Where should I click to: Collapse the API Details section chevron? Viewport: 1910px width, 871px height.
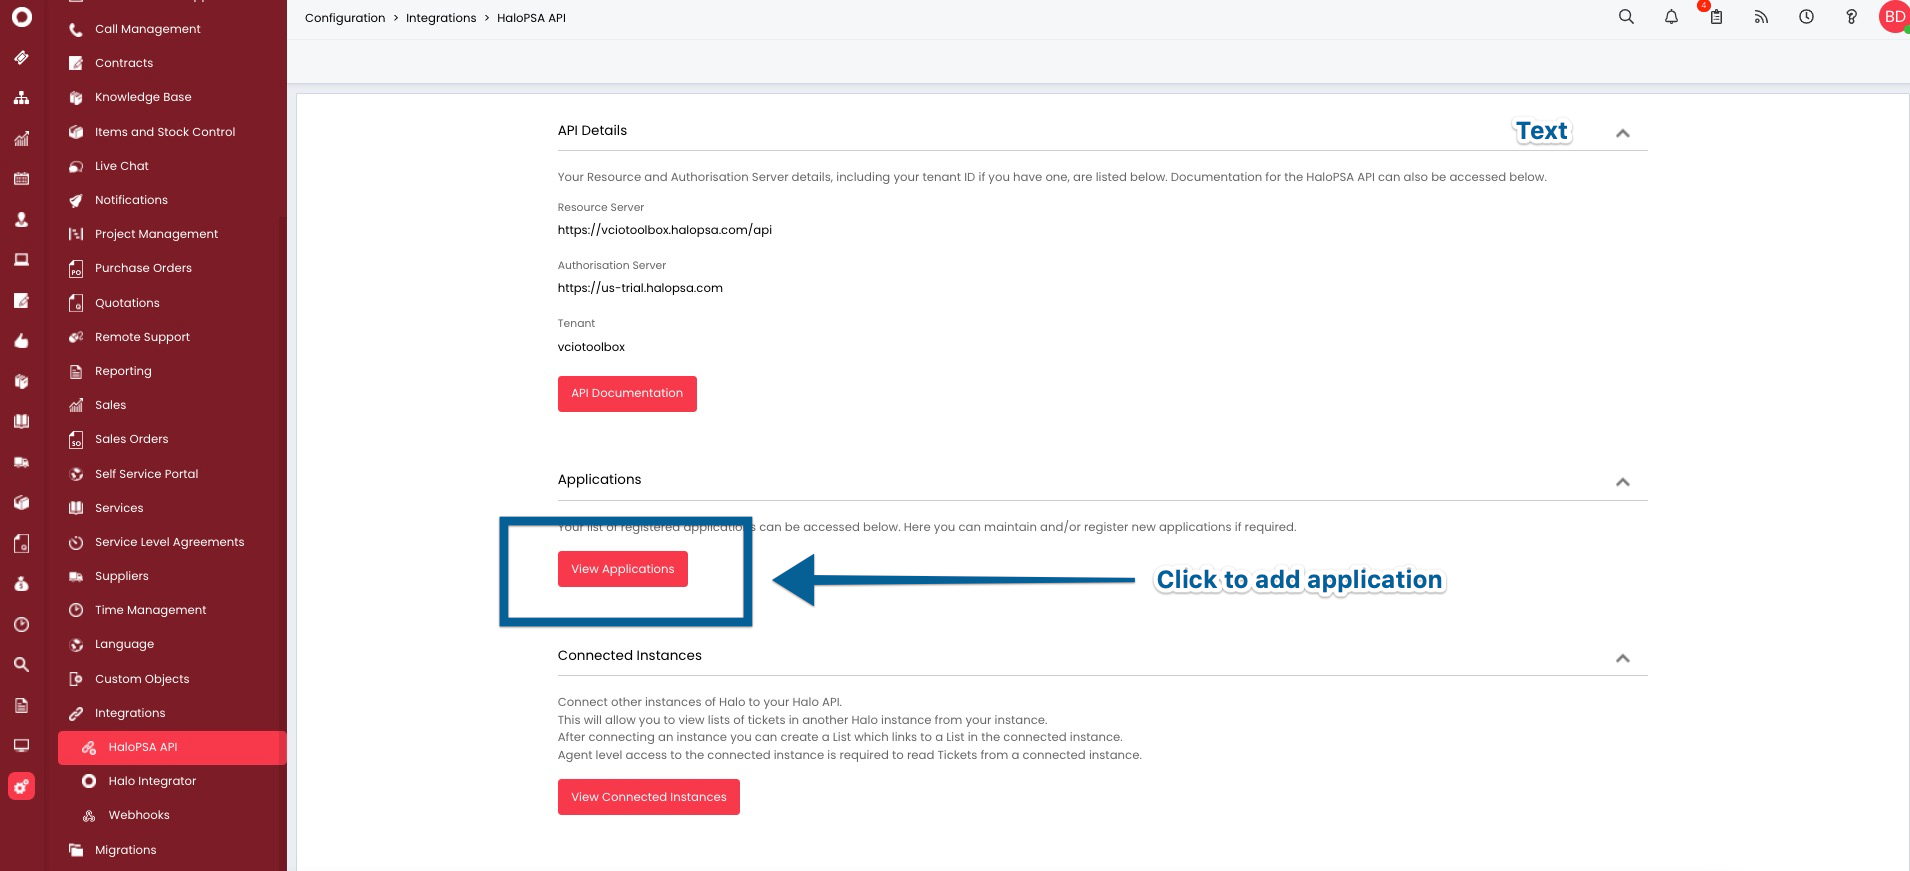click(x=1622, y=133)
